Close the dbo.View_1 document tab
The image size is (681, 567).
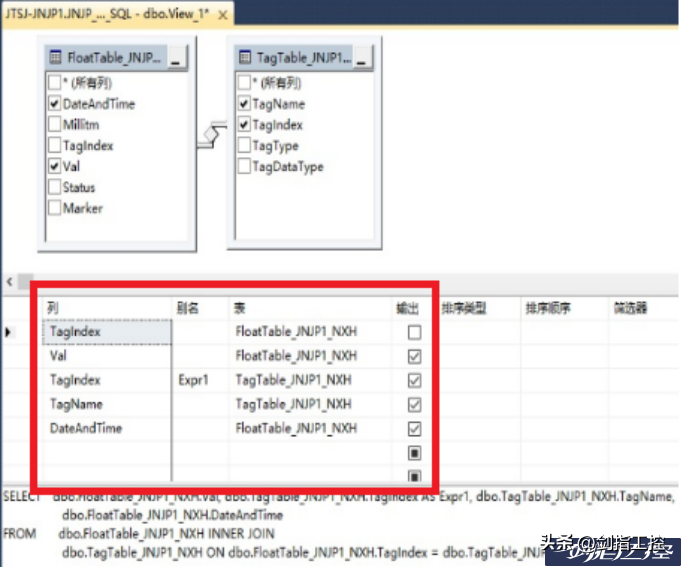(222, 16)
